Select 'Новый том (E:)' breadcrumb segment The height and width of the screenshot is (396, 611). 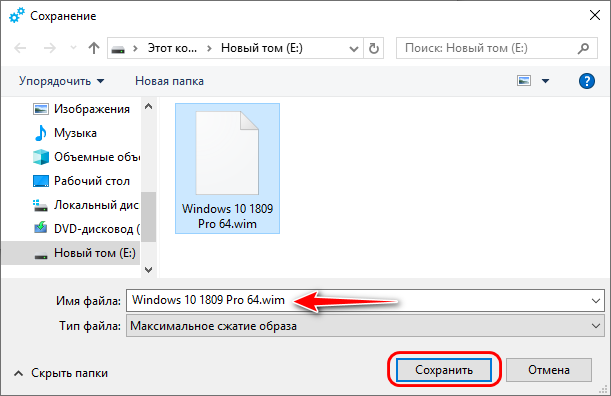pos(261,48)
